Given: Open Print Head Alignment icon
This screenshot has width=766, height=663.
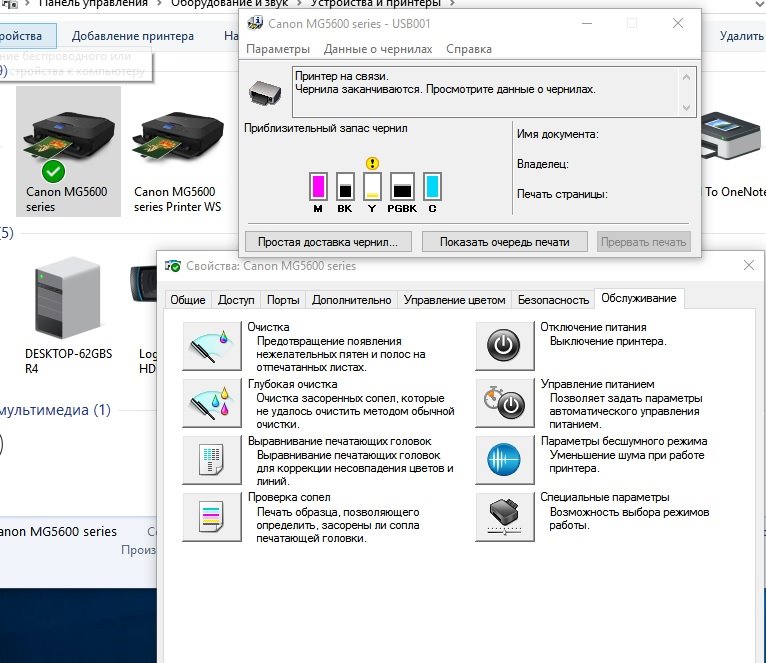Looking at the screenshot, I should pyautogui.click(x=212, y=460).
